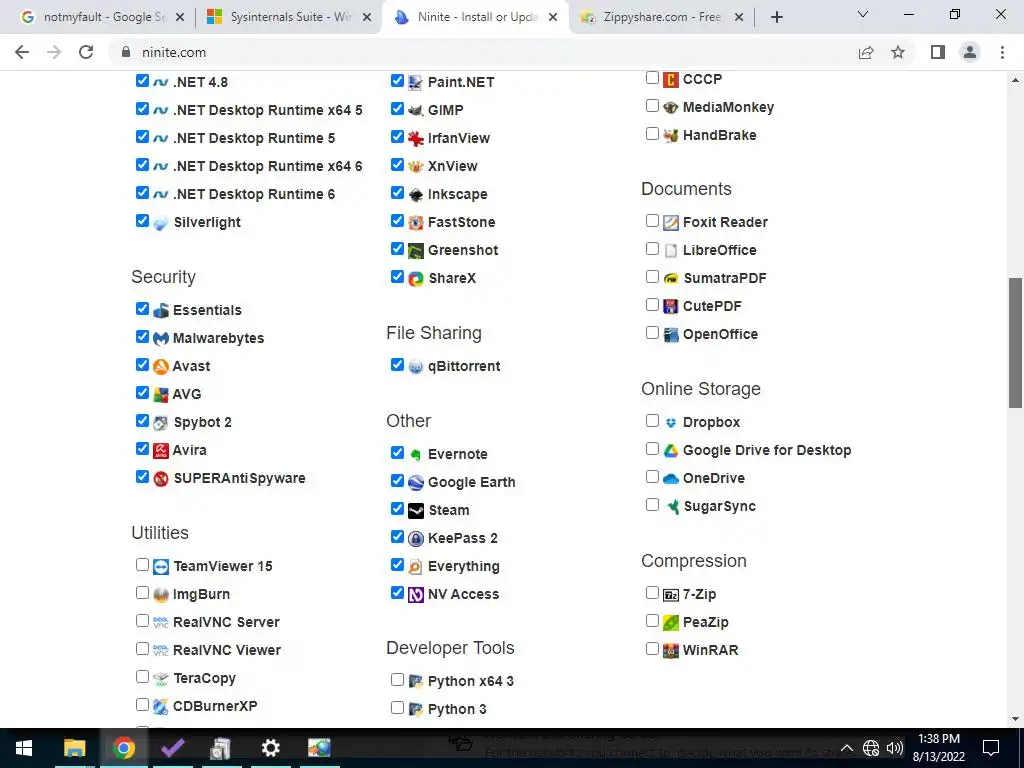Image resolution: width=1024 pixels, height=768 pixels.
Task: Check the LibreOffice checkbox
Action: pos(652,249)
